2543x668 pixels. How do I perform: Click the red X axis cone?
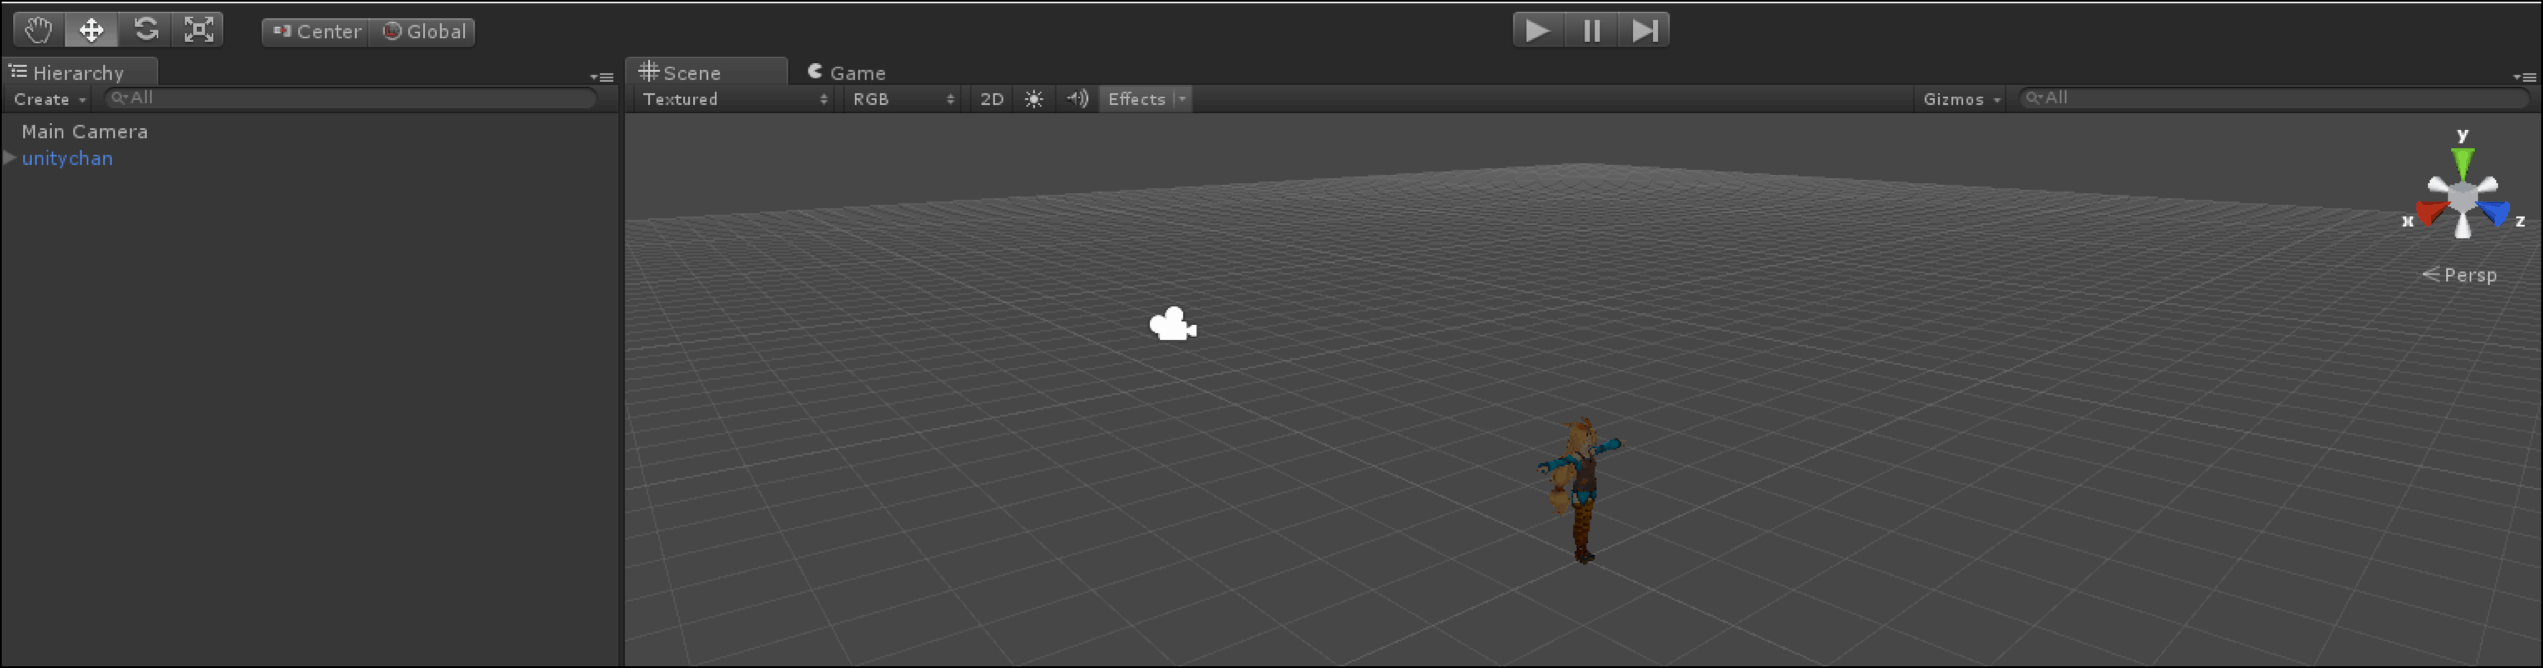(2430, 213)
